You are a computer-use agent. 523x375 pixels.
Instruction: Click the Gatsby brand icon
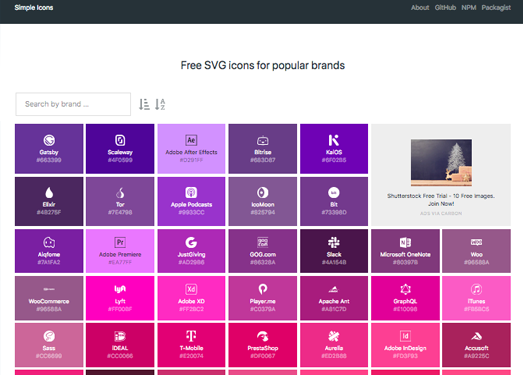49,140
